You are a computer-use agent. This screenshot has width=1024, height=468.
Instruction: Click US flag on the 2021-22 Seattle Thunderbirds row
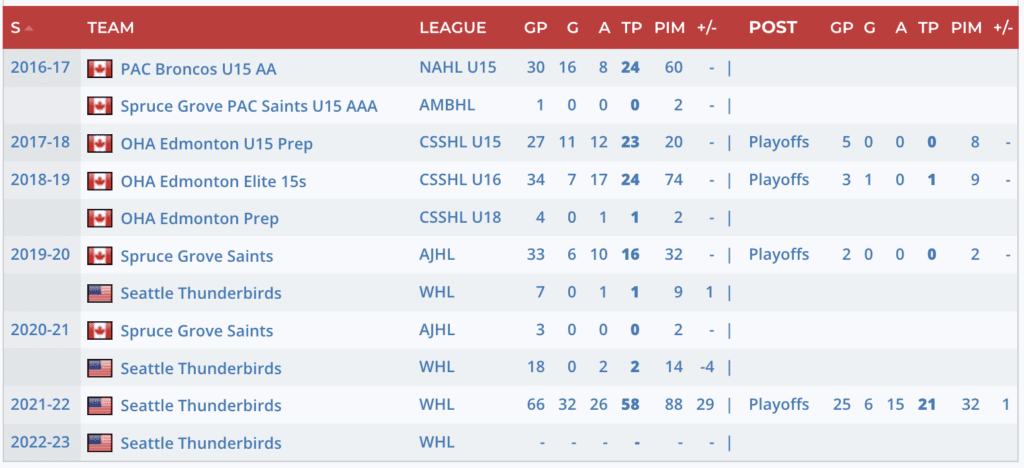click(99, 406)
